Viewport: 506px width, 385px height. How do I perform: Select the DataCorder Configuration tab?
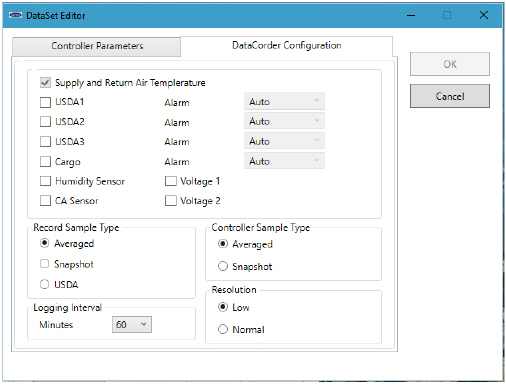pyautogui.click(x=287, y=45)
